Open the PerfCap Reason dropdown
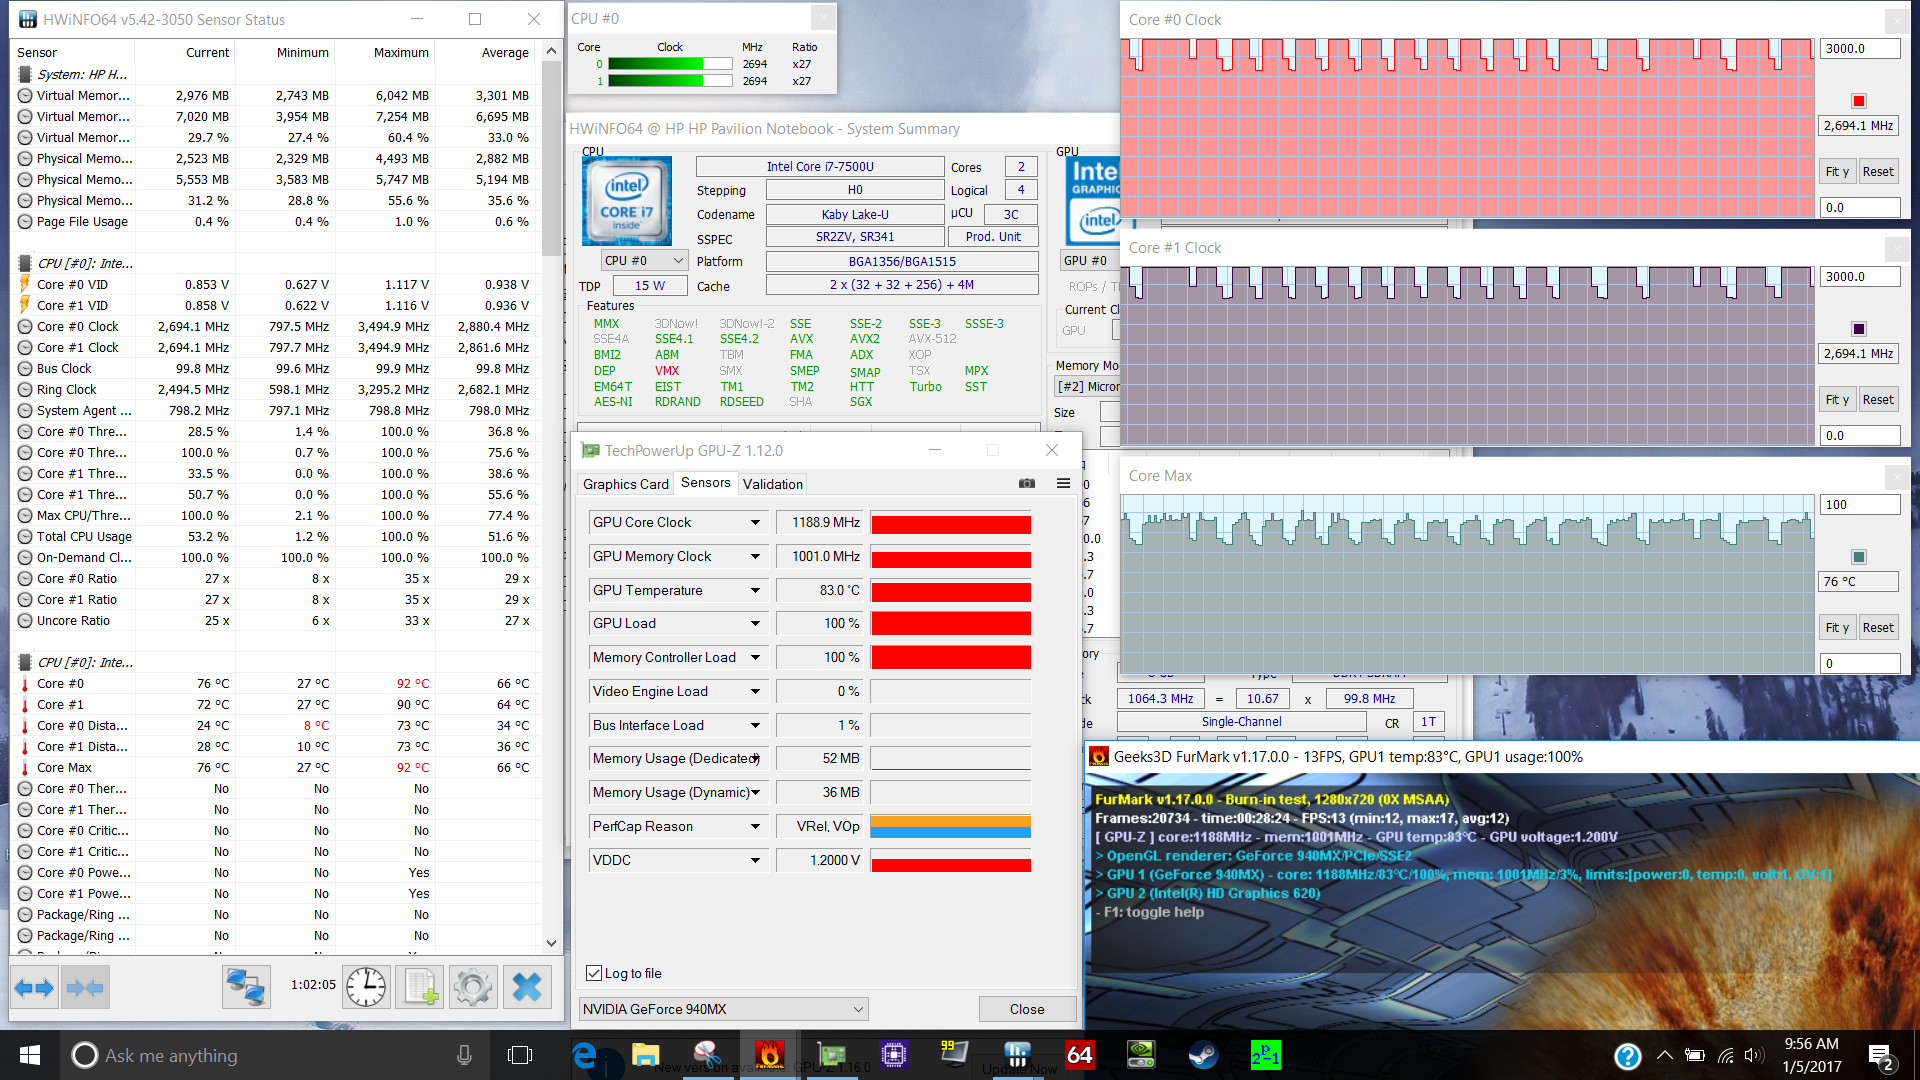 756,827
